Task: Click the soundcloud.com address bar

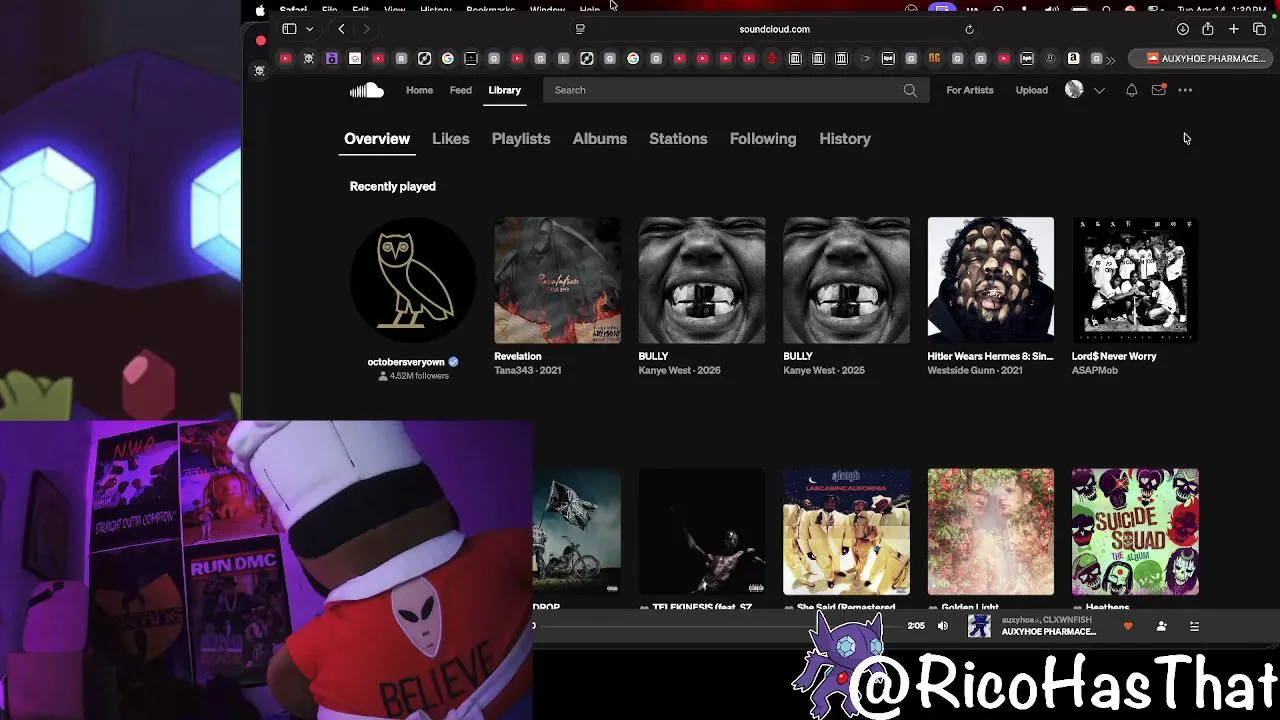Action: click(x=775, y=29)
